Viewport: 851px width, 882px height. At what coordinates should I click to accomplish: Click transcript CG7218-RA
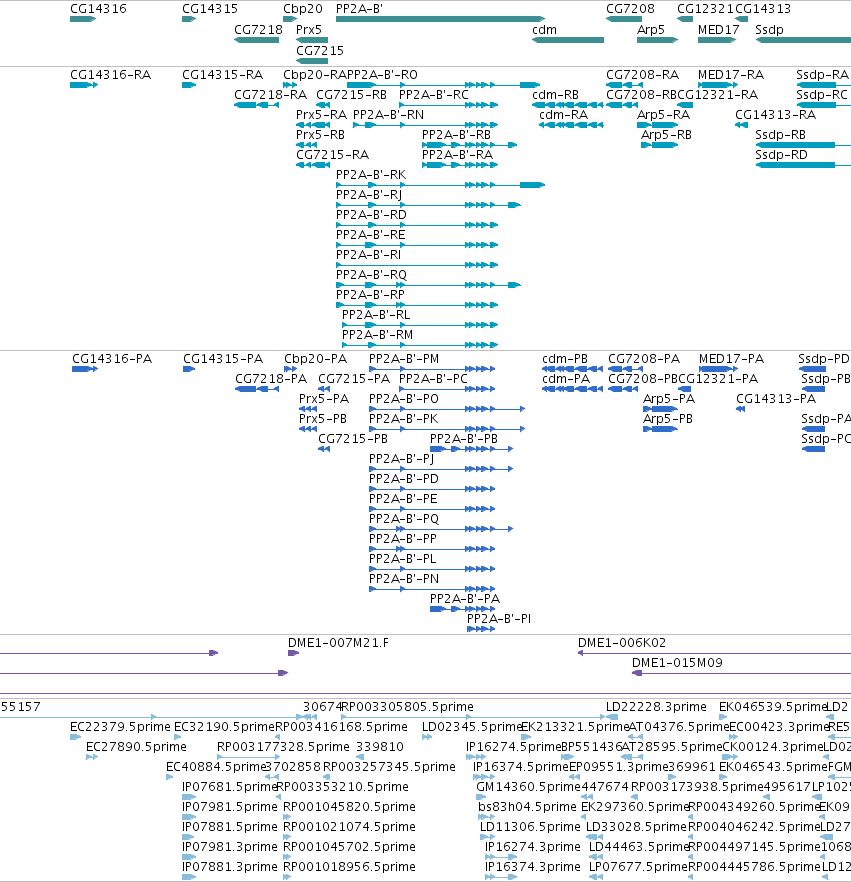tap(256, 105)
